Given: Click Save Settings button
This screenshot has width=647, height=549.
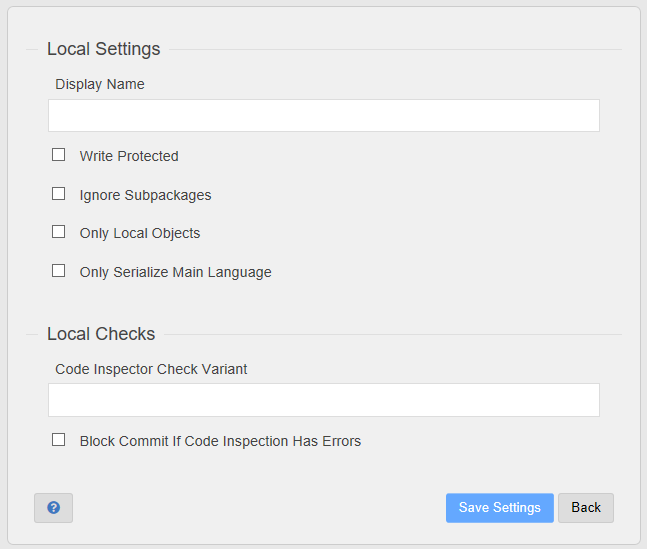Looking at the screenshot, I should click(x=500, y=508).
